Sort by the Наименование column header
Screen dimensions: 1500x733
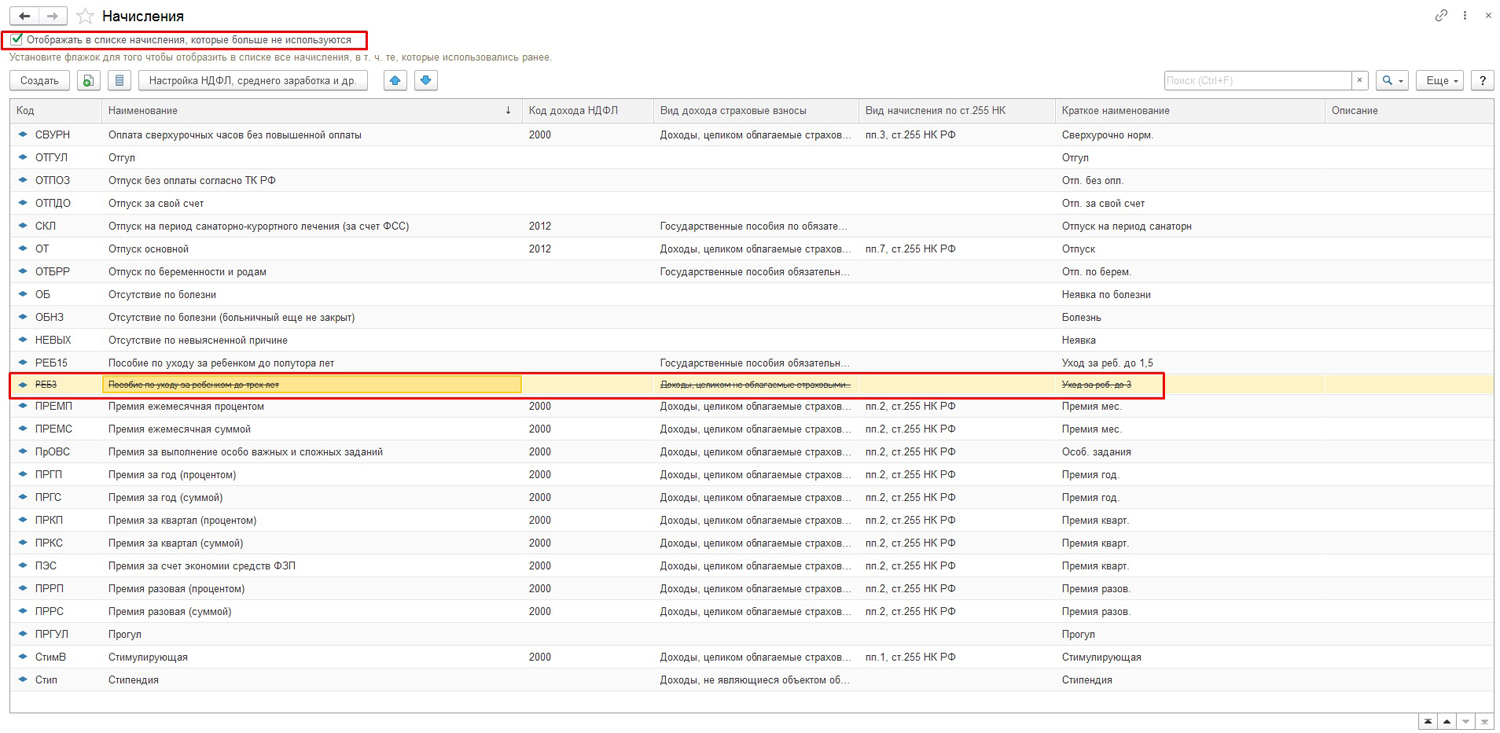312,110
